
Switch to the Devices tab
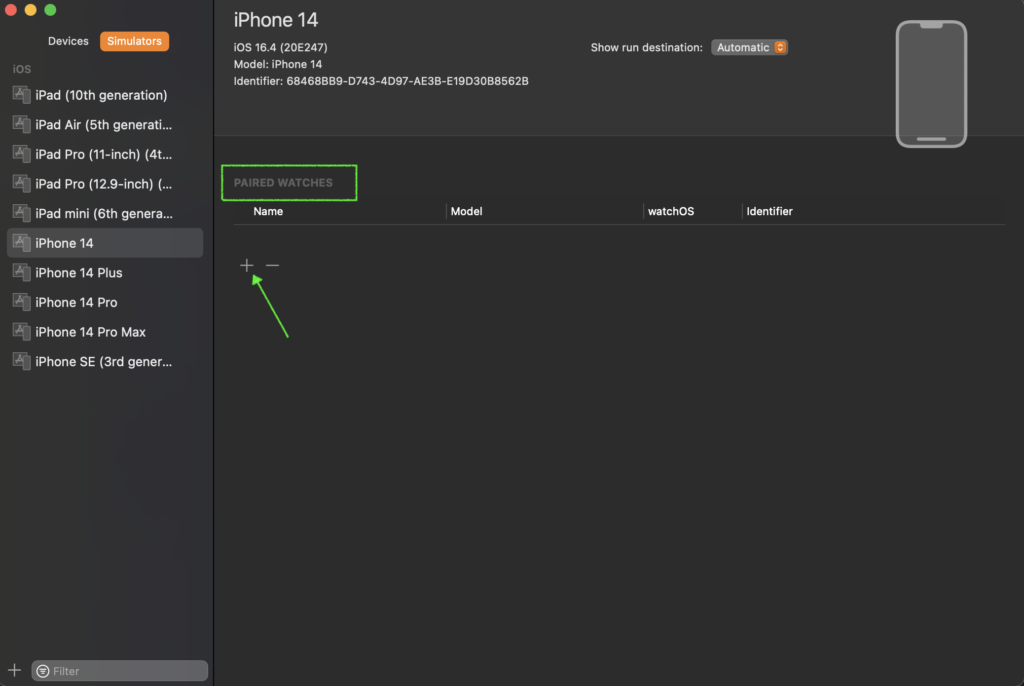click(68, 41)
